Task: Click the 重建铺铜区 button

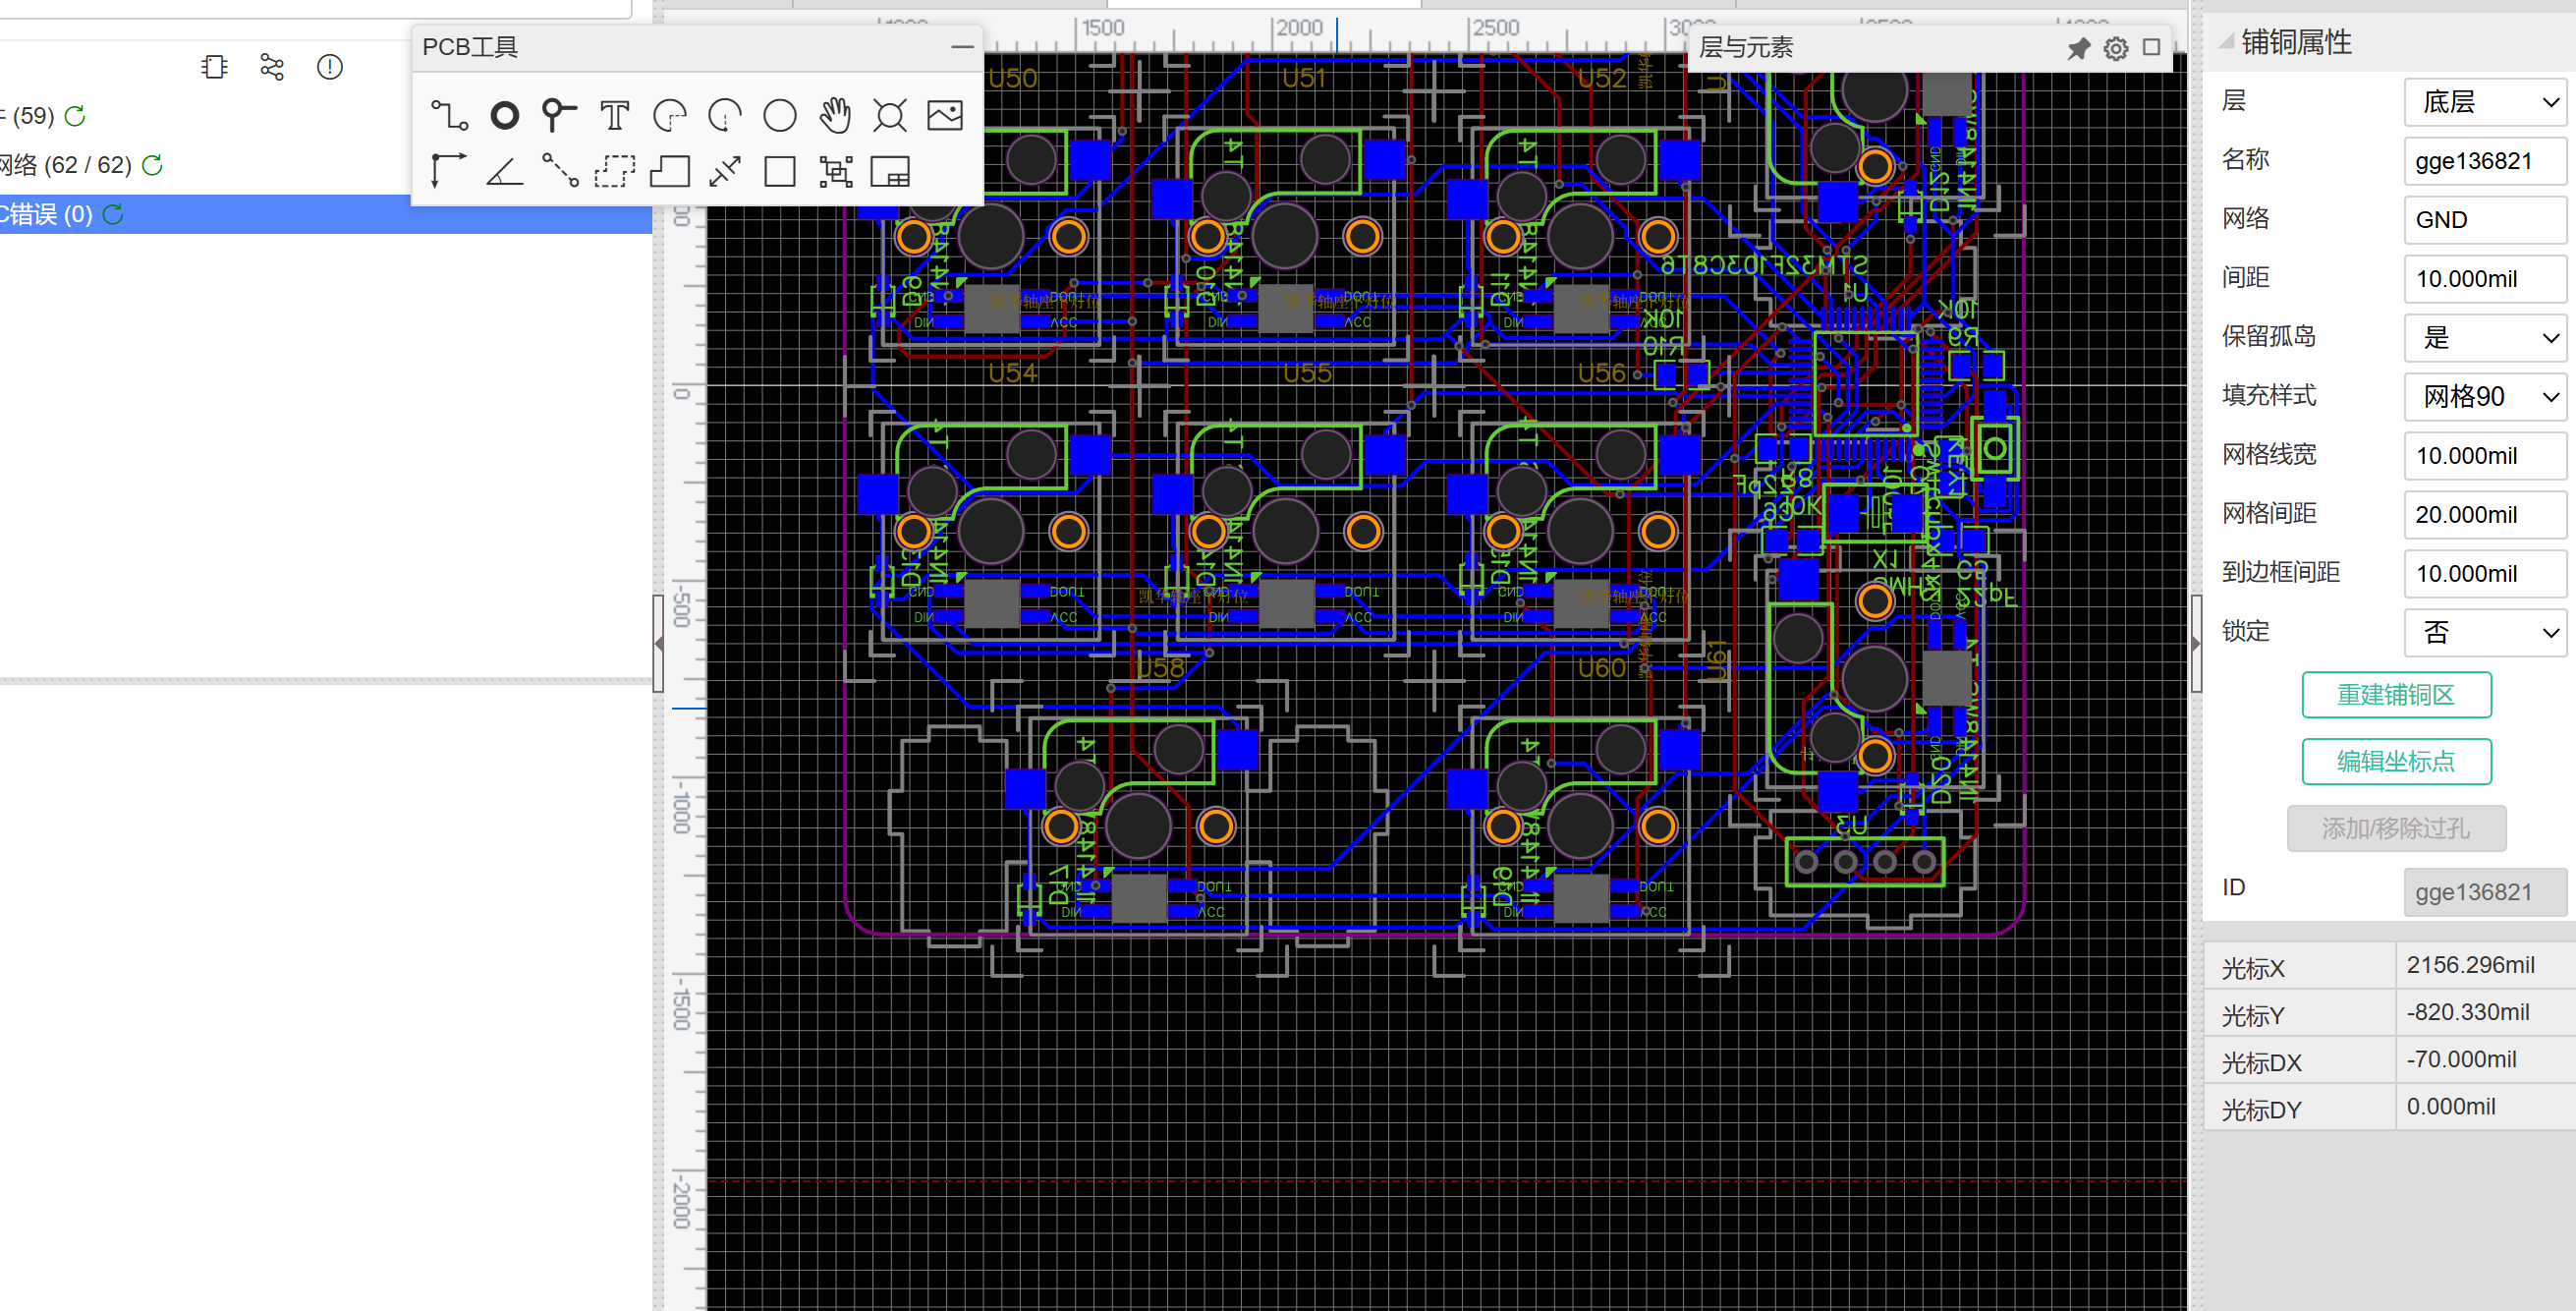Action: [x=2395, y=695]
